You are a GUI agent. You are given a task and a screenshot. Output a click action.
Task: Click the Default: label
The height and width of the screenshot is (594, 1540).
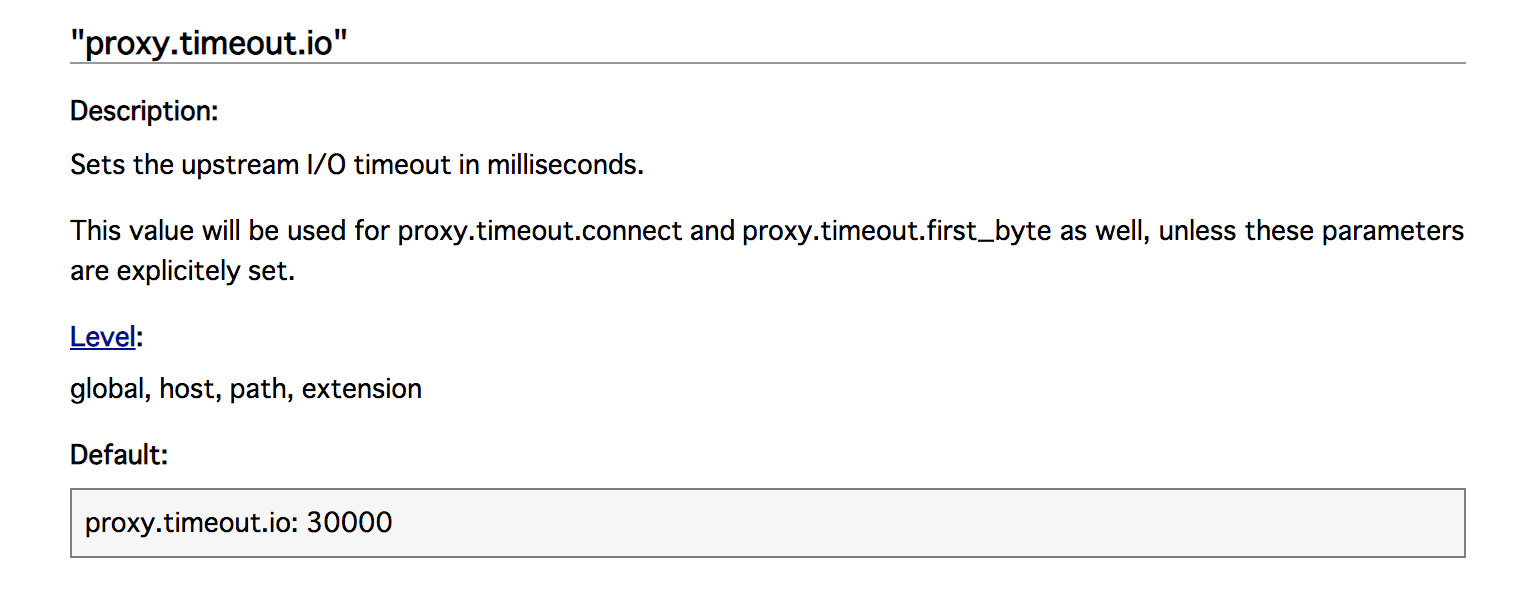119,455
